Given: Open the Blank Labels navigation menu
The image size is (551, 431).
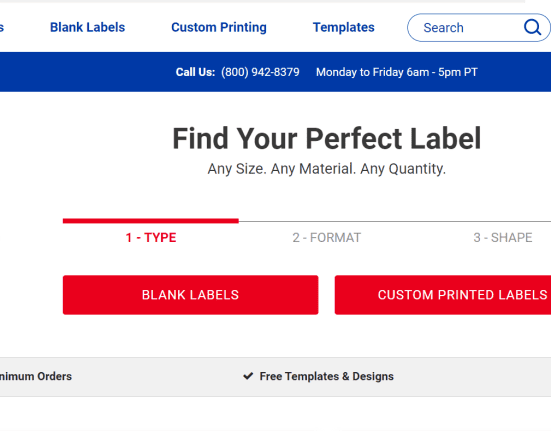Looking at the screenshot, I should pyautogui.click(x=87, y=27).
